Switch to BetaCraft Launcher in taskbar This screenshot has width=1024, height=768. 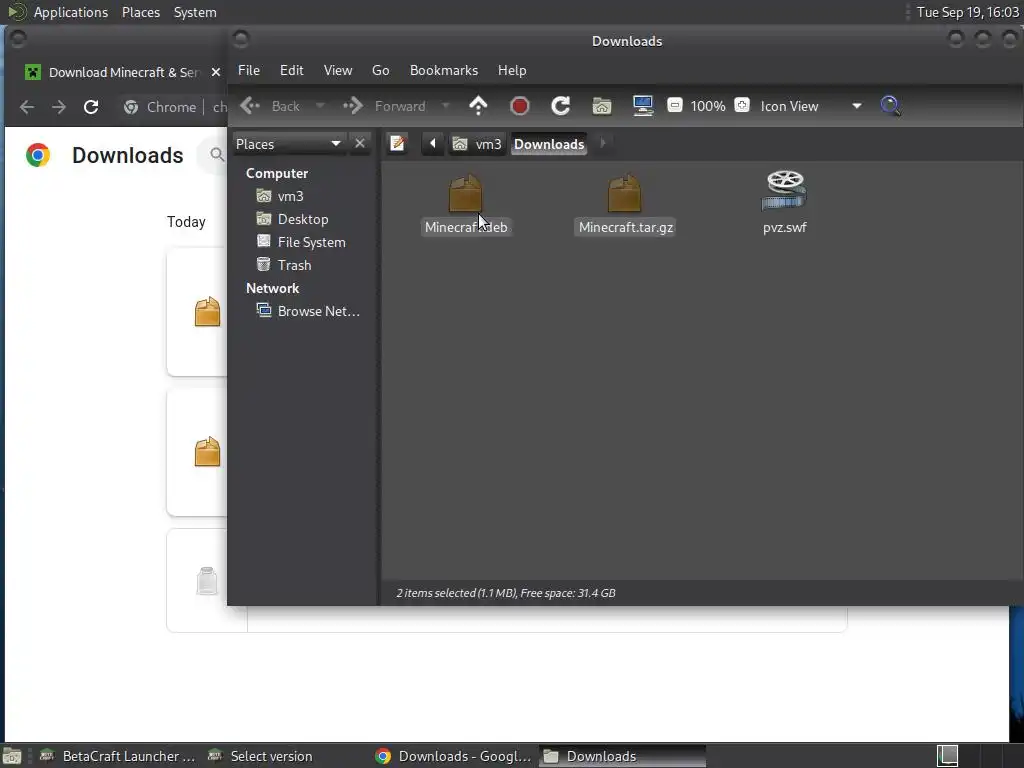pos(118,756)
